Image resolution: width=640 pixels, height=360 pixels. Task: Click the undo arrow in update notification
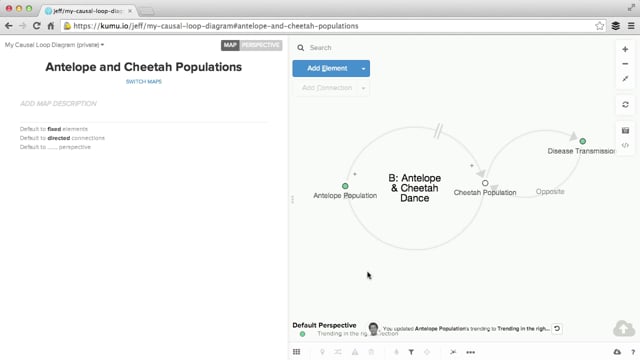click(x=557, y=329)
